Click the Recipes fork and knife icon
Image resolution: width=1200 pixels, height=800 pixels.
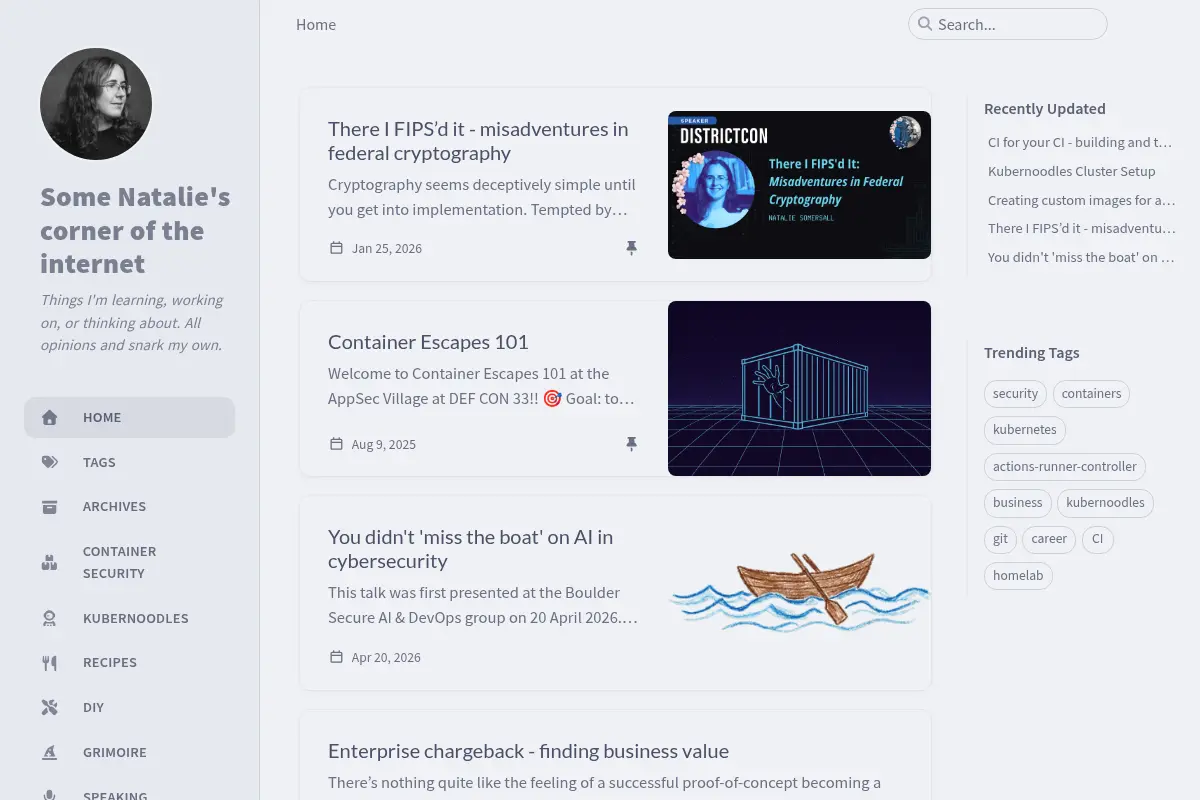(49, 662)
